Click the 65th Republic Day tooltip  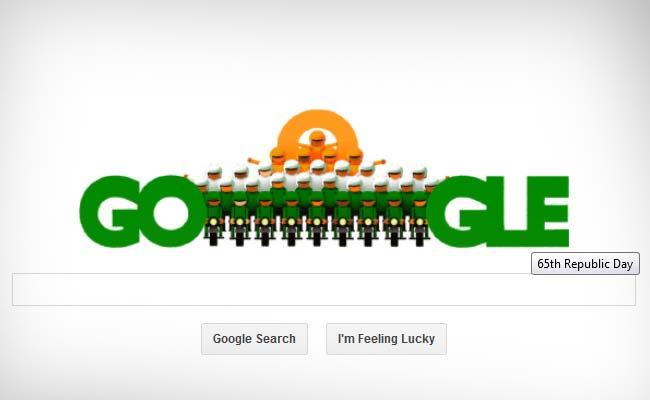585,264
